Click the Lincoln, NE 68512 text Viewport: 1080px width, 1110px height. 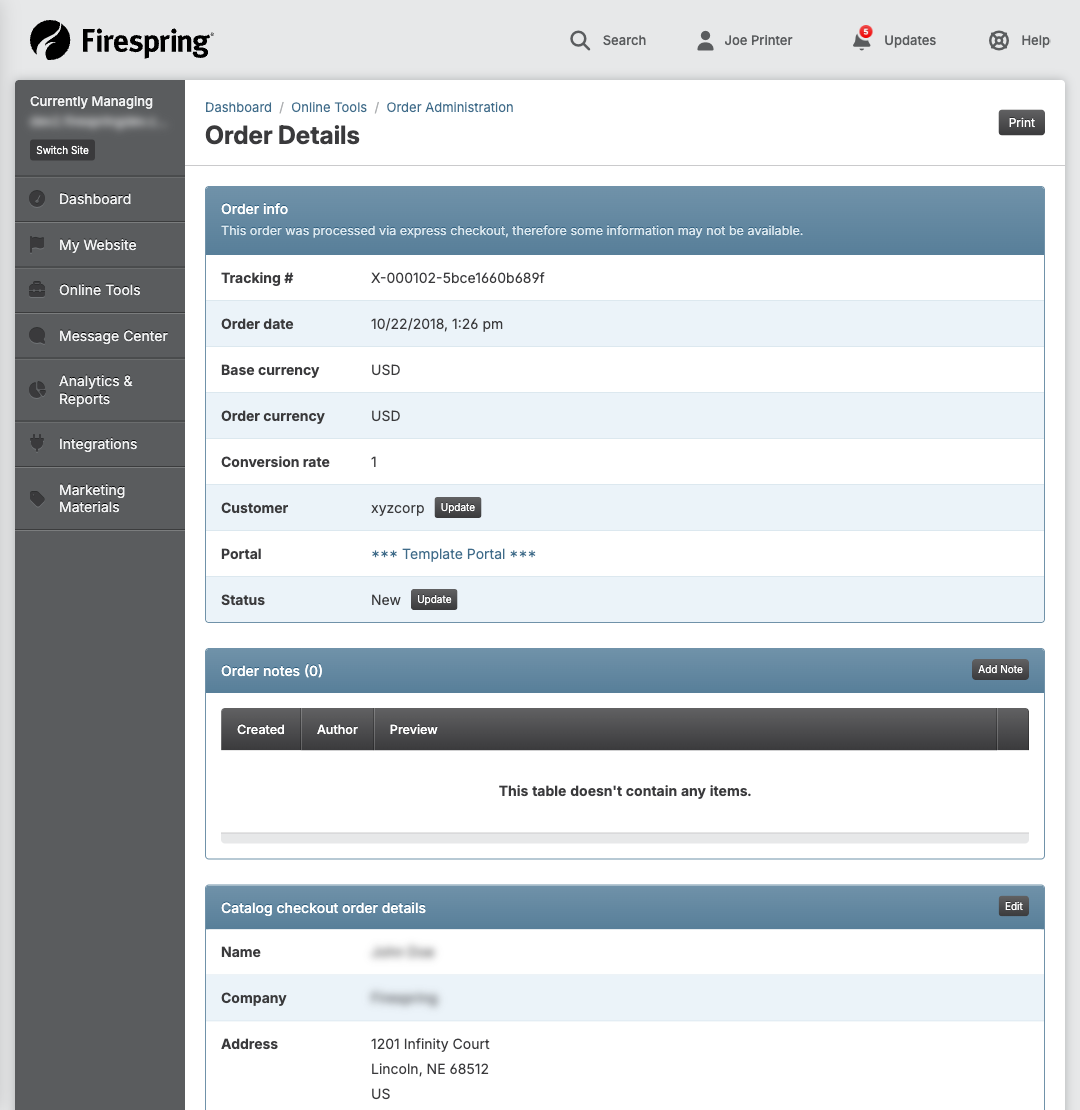point(430,1069)
